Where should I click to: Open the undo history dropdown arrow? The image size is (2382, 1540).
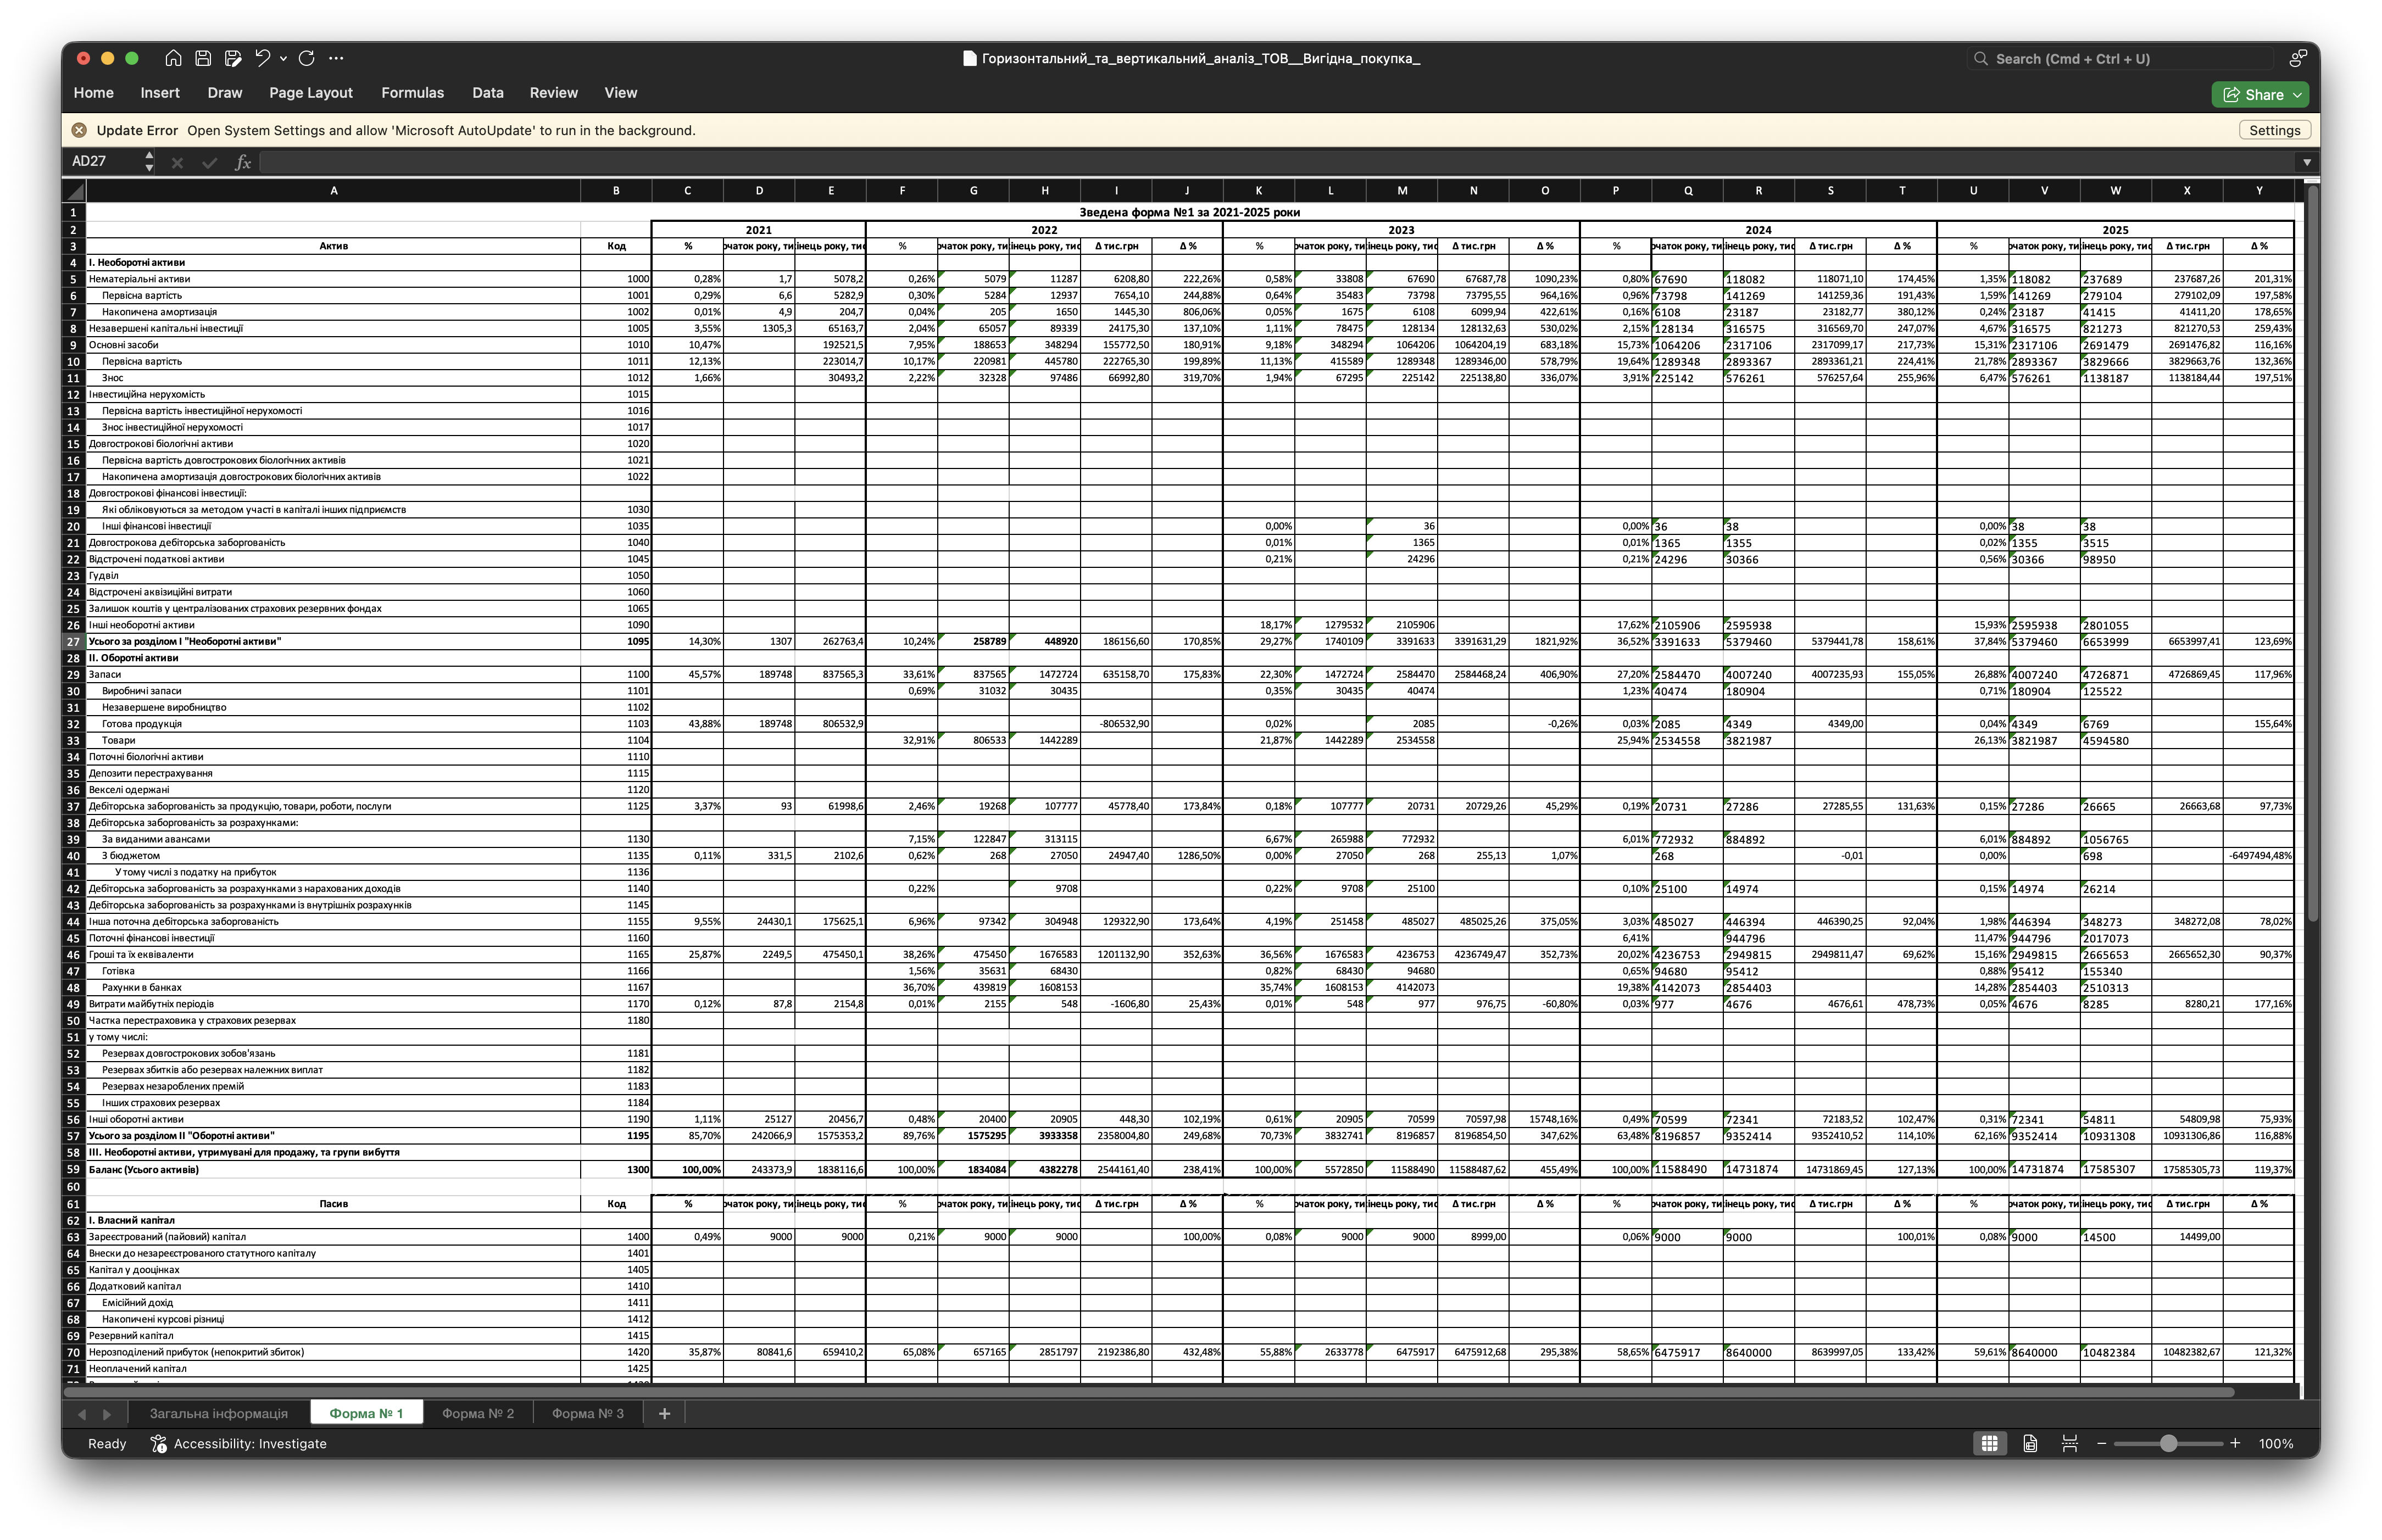(x=283, y=58)
